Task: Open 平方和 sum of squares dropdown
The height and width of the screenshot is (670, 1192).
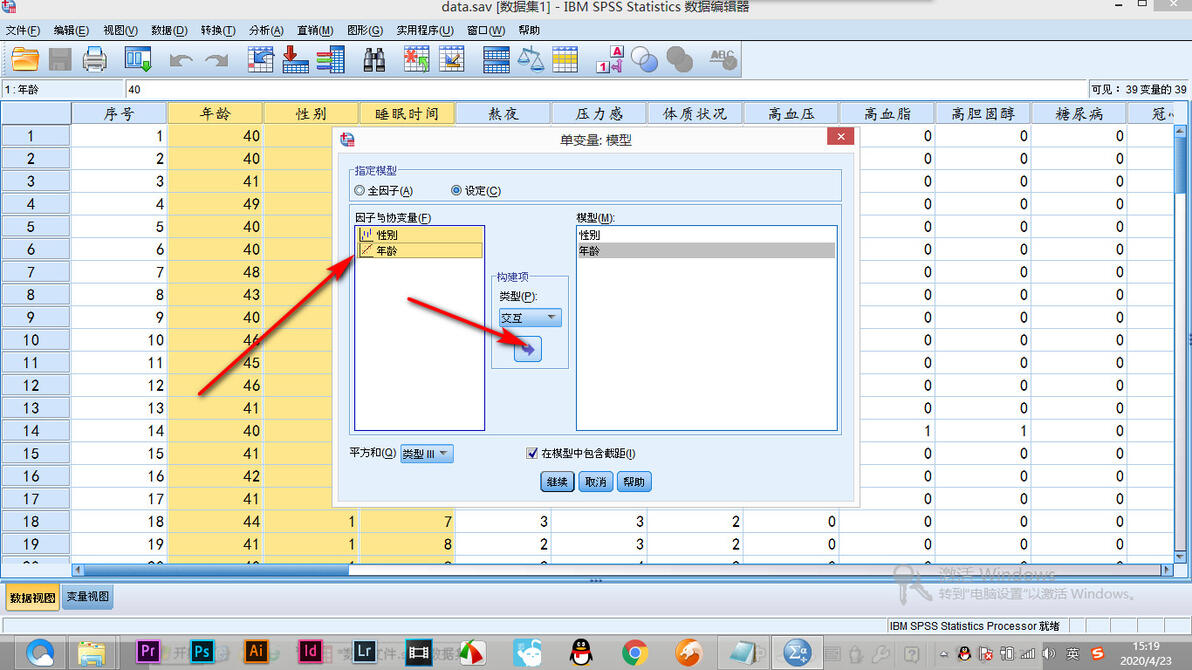Action: 426,454
